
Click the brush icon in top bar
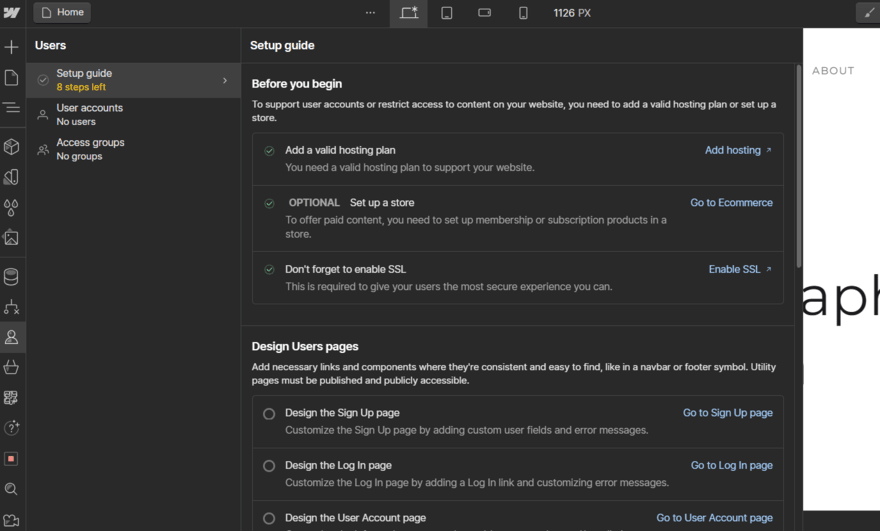click(x=869, y=13)
